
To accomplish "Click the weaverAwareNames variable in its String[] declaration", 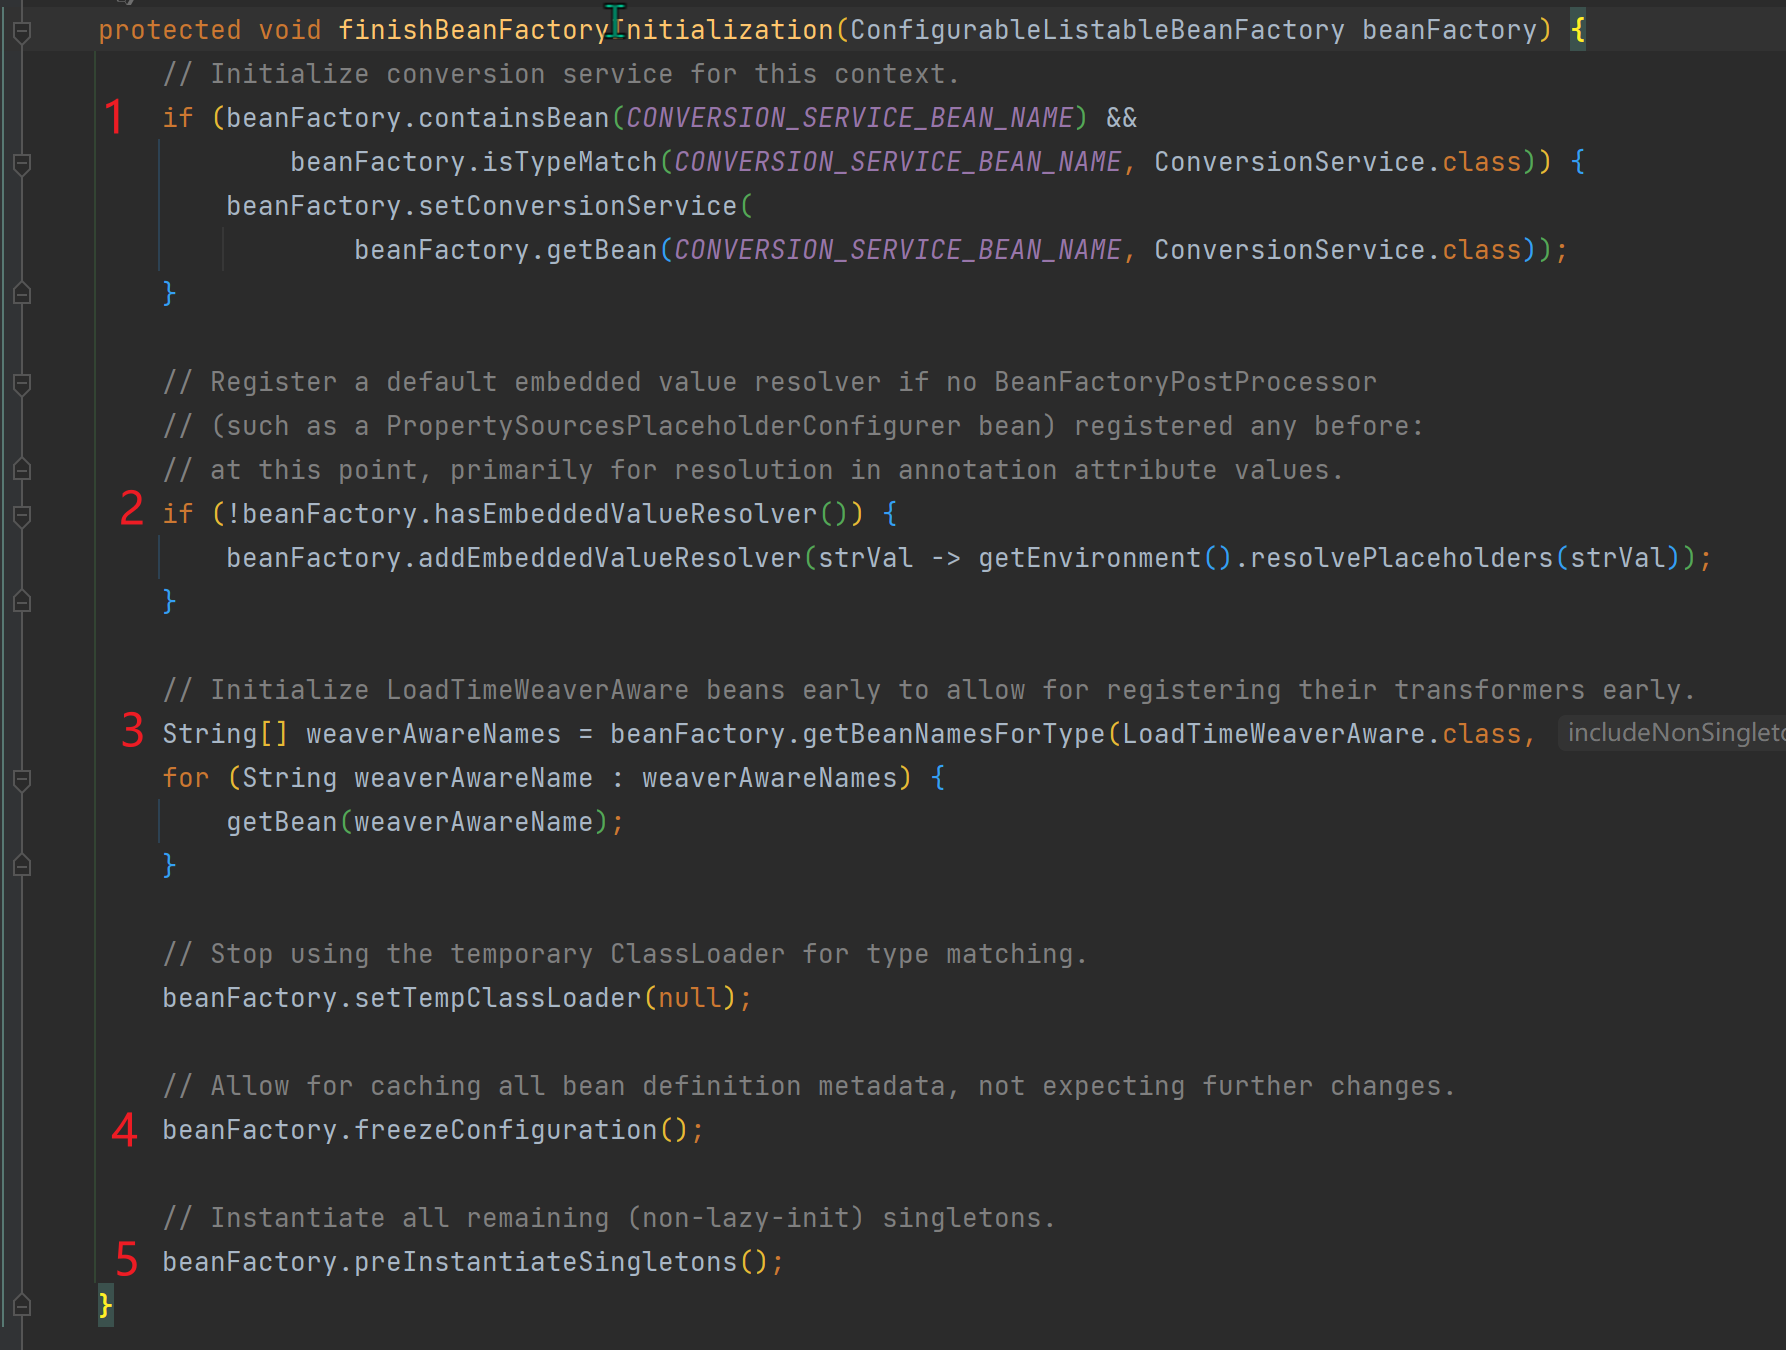I will 433,734.
